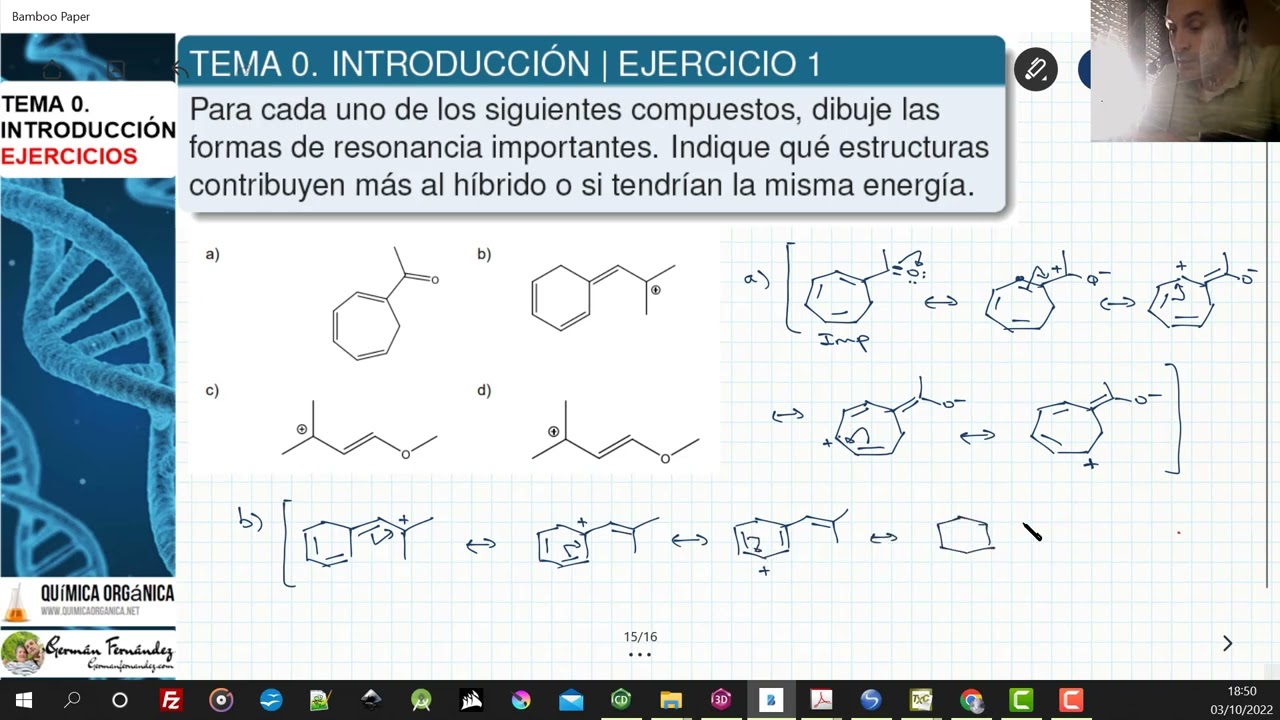Image resolution: width=1280 pixels, height=720 pixels.
Task: Open the colorful paint circle taskbar icon
Action: click(521, 700)
